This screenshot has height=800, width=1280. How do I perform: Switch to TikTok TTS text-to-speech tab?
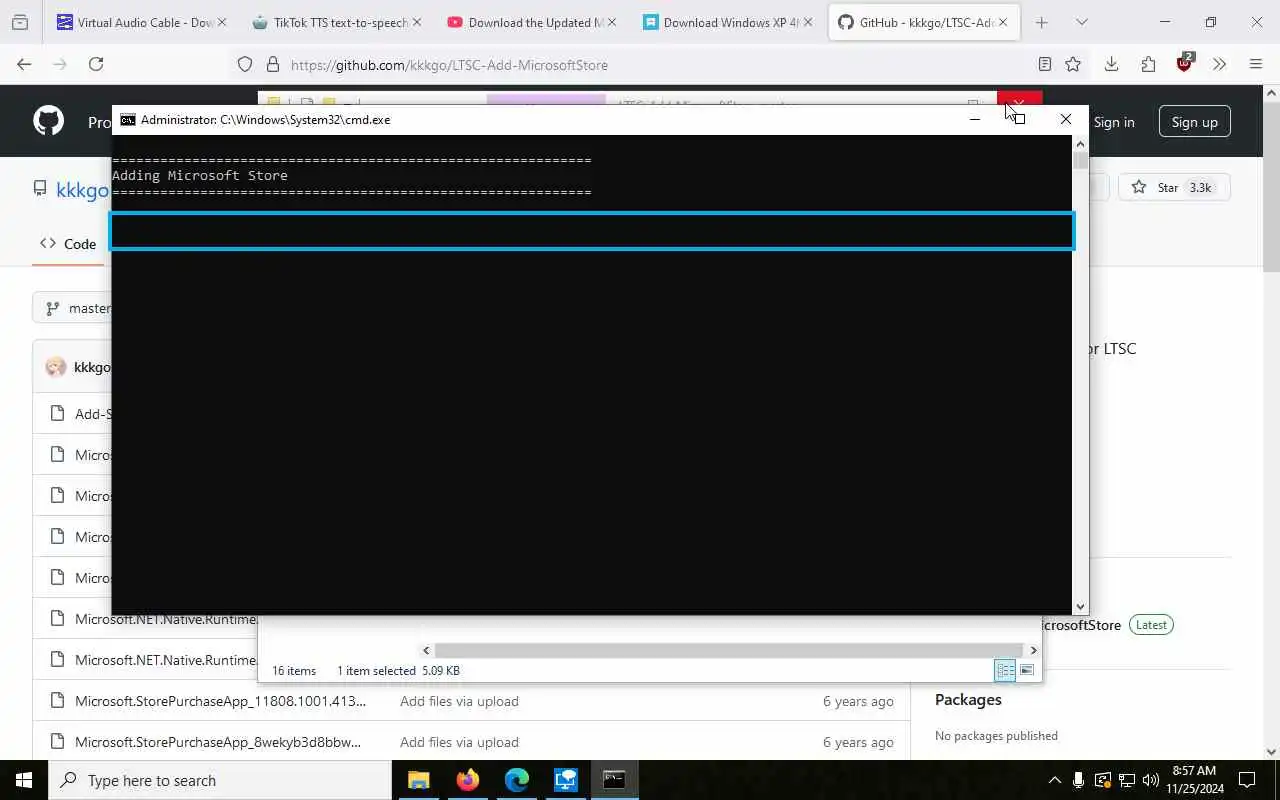point(336,22)
